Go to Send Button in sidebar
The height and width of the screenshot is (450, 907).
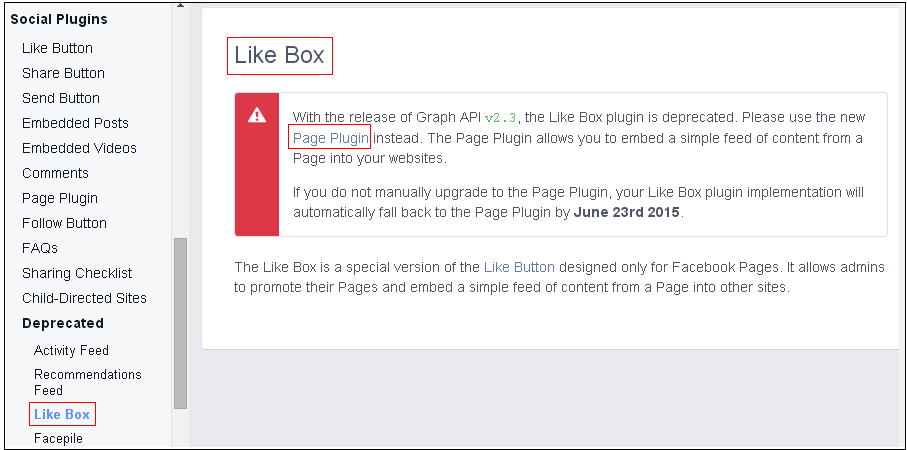point(61,98)
